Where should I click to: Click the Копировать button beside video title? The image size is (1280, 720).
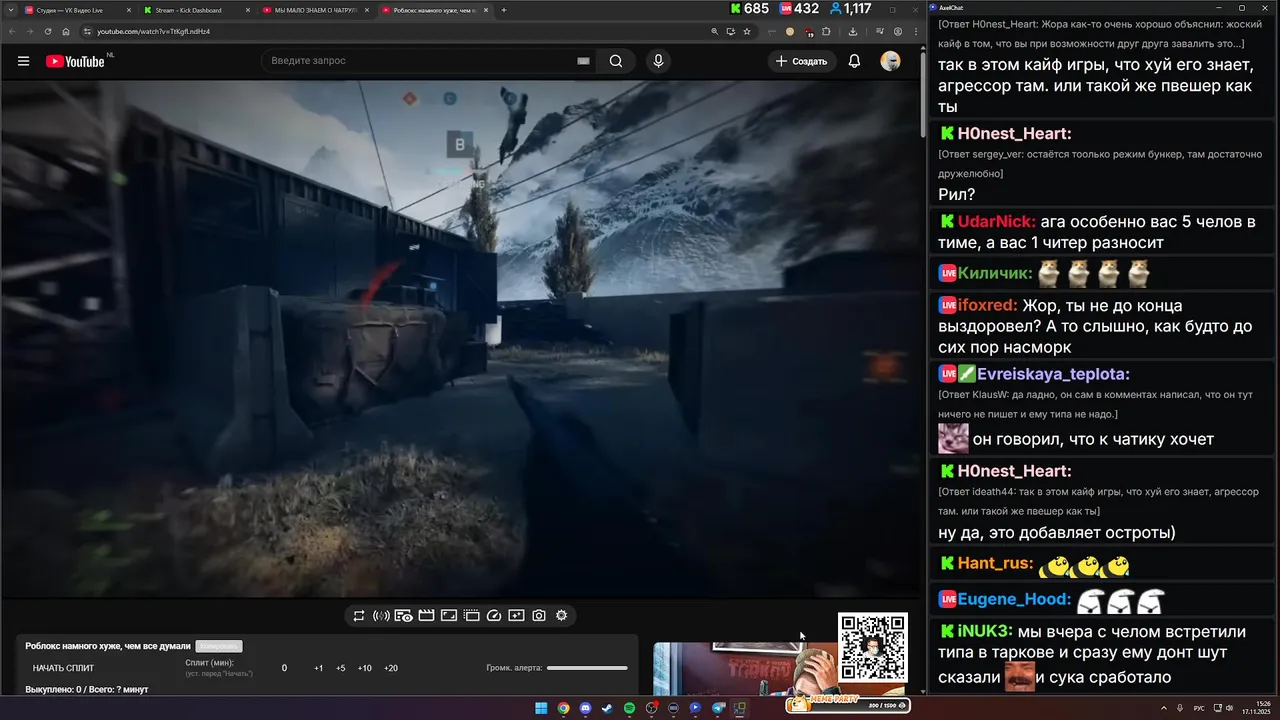tap(219, 646)
